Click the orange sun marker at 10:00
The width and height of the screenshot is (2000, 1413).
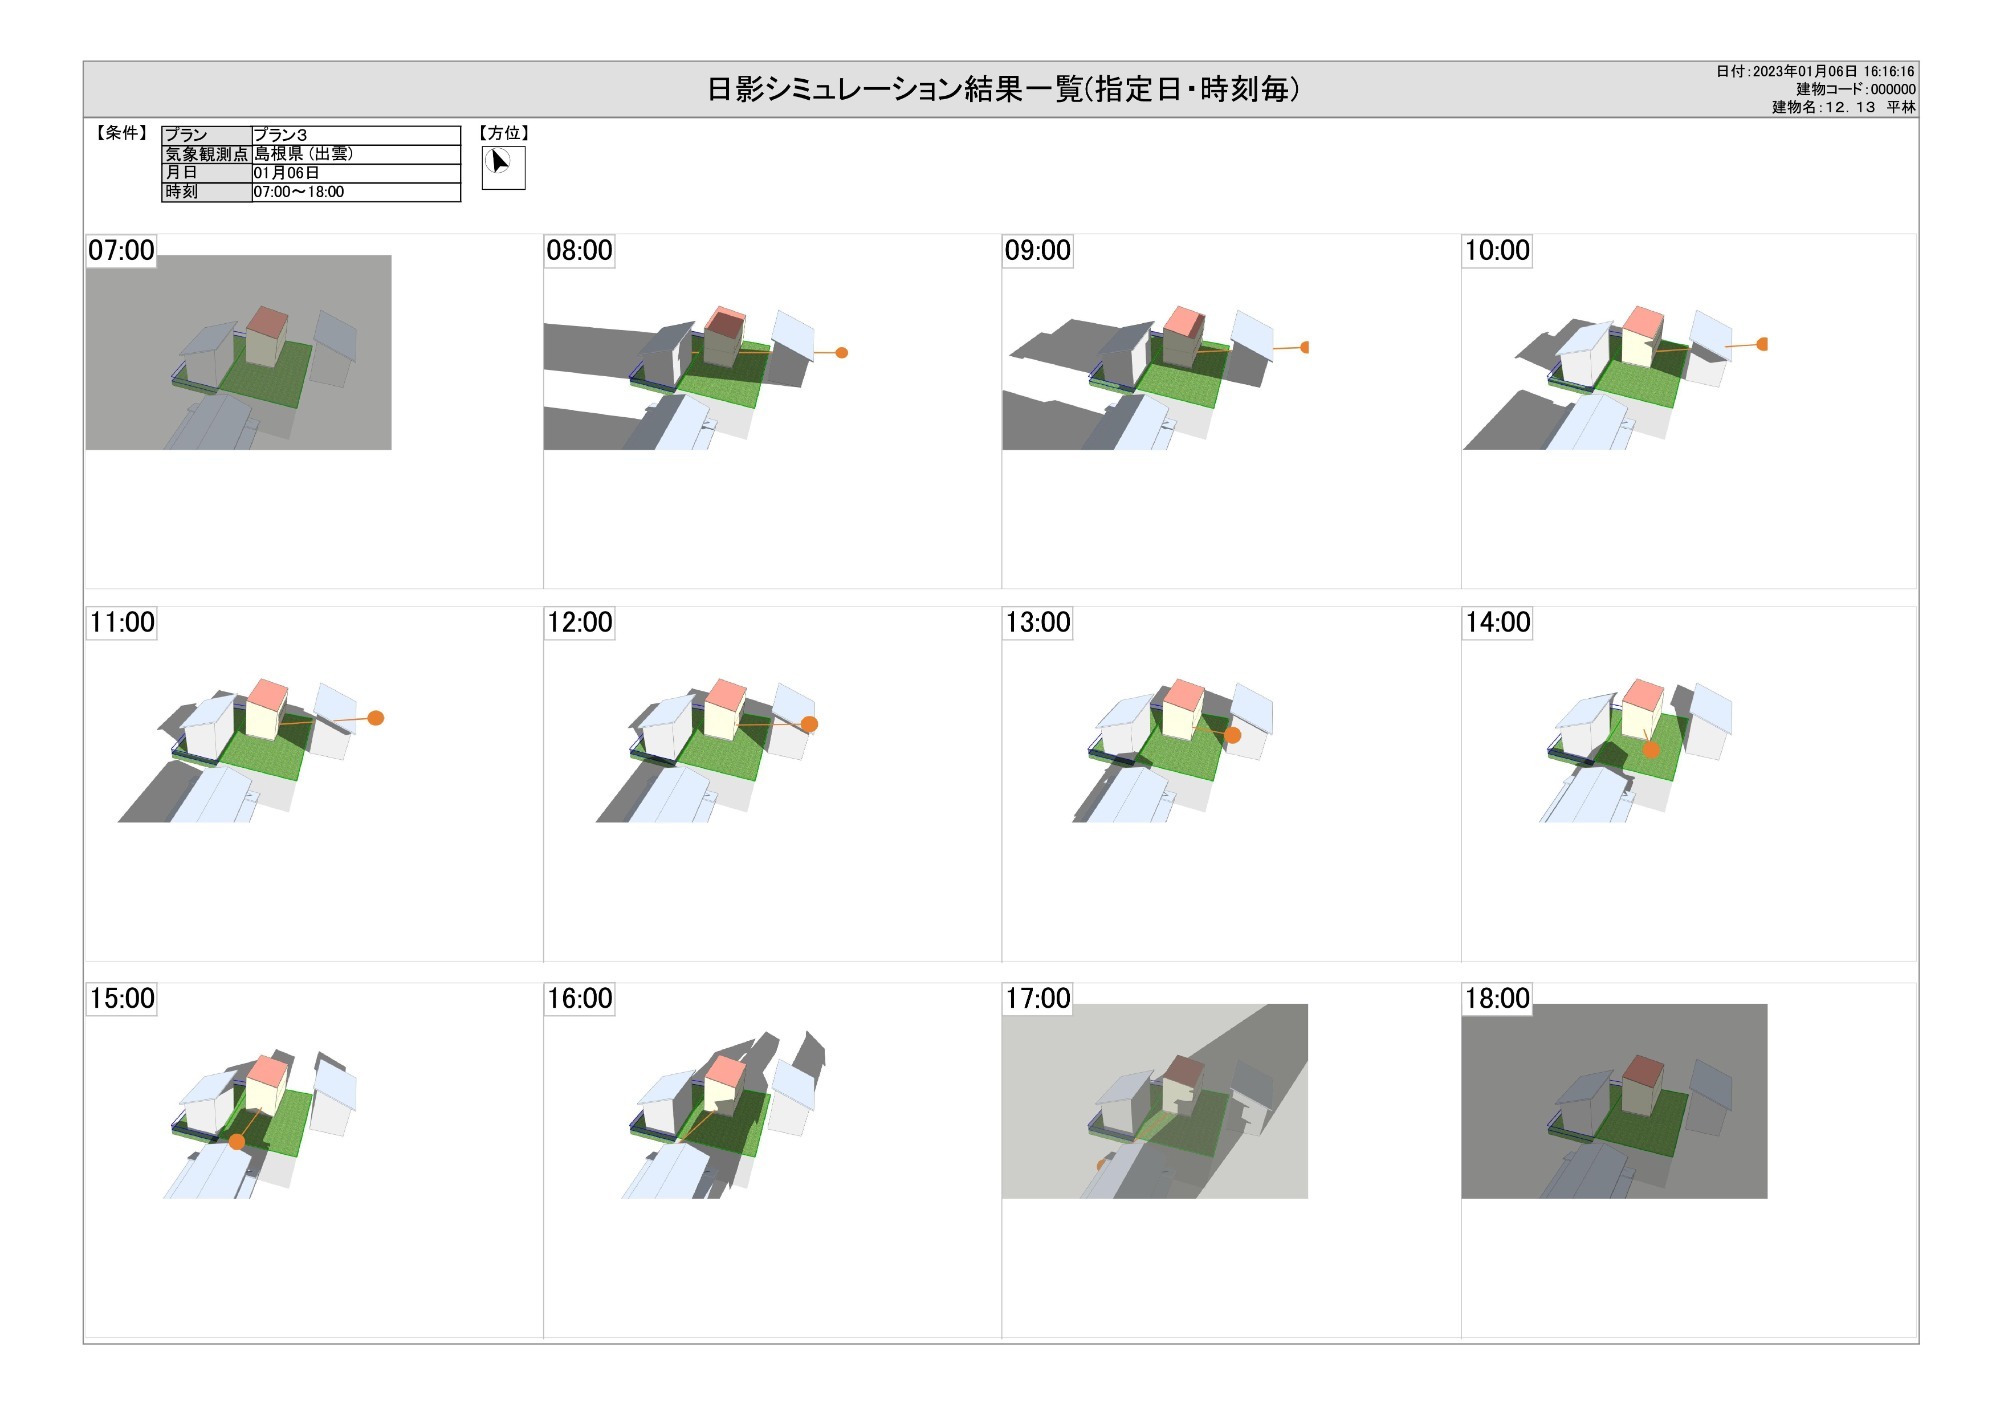tap(1762, 344)
